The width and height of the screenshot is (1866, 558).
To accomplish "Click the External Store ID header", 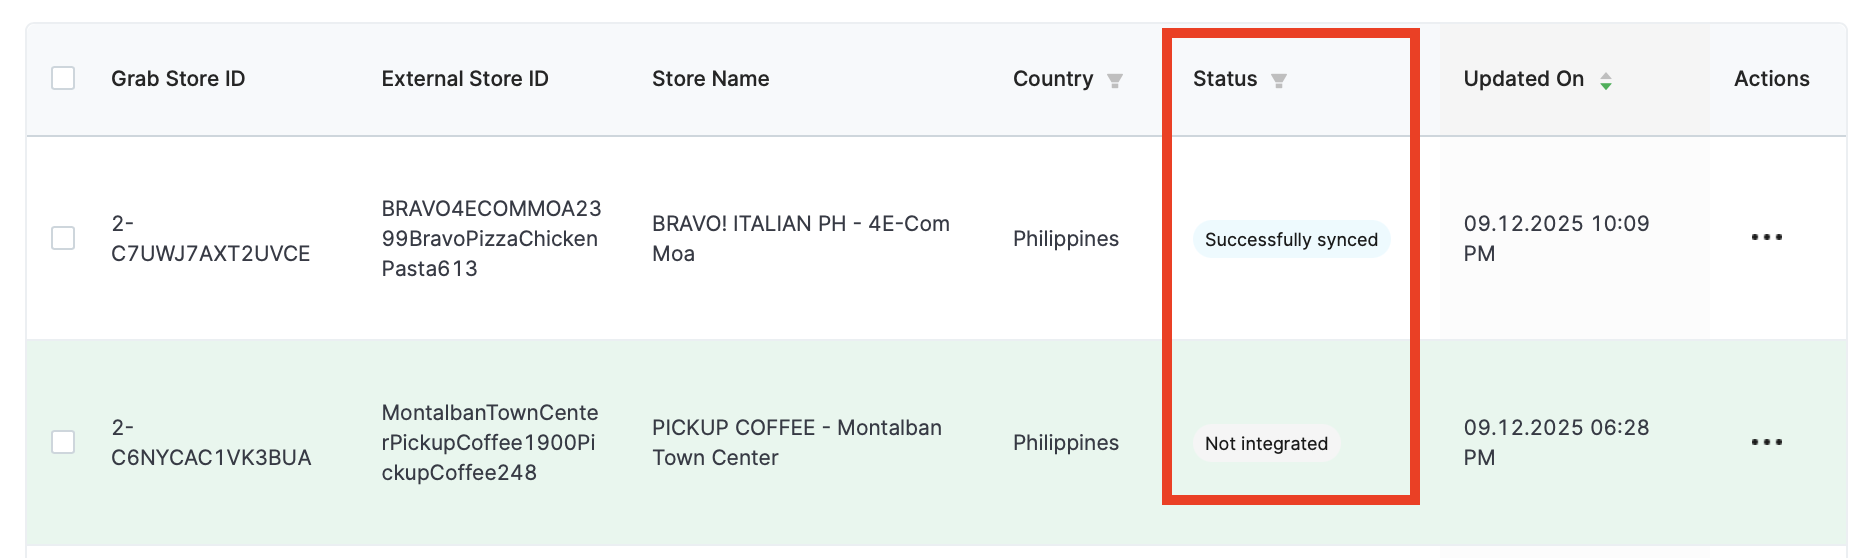I will (x=465, y=79).
